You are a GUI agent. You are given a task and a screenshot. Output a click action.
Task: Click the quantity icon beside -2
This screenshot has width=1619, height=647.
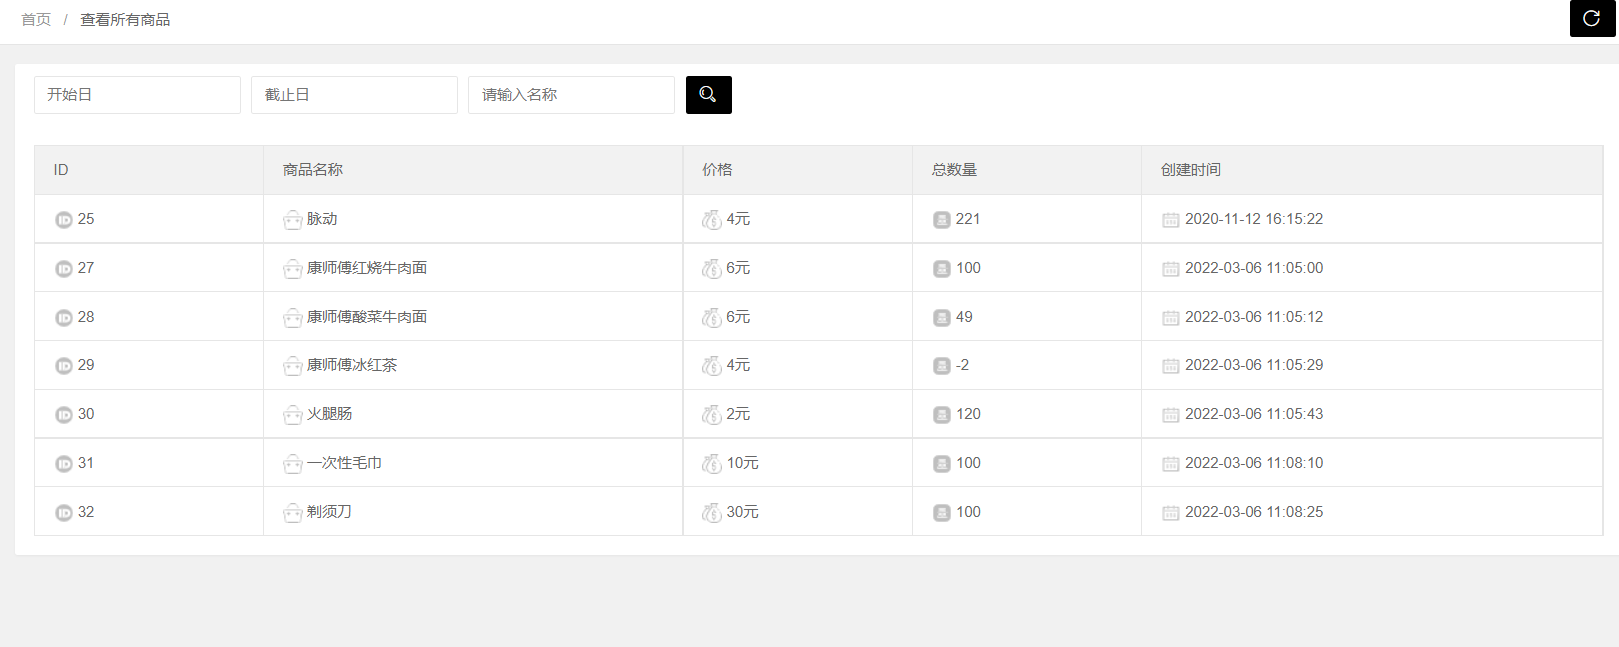tap(942, 366)
